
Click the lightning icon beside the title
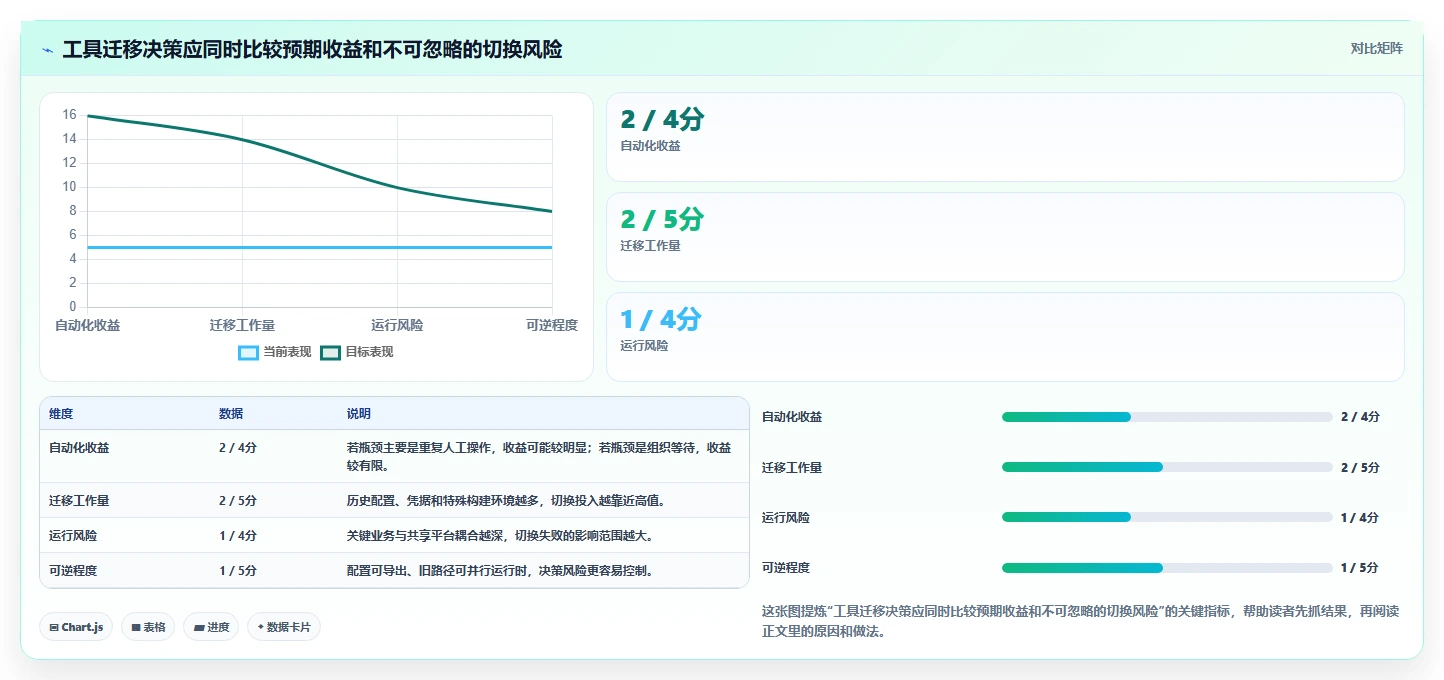coord(47,49)
